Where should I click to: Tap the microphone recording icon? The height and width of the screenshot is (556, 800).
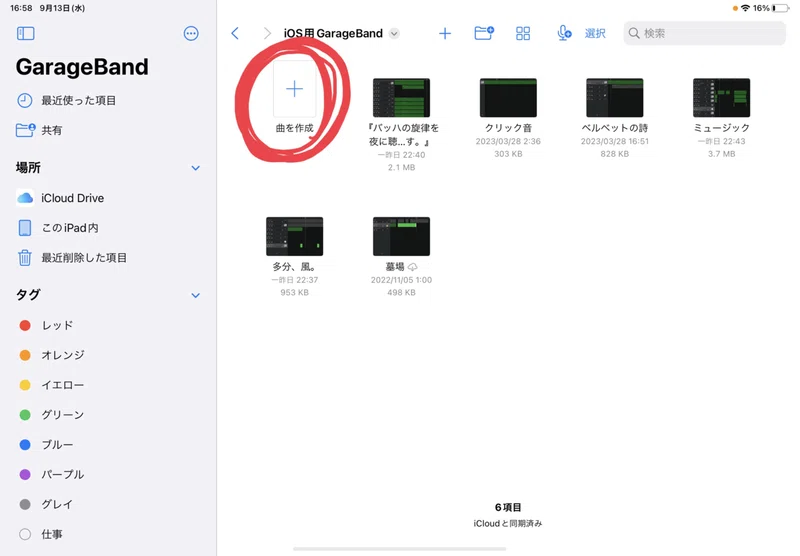(564, 33)
